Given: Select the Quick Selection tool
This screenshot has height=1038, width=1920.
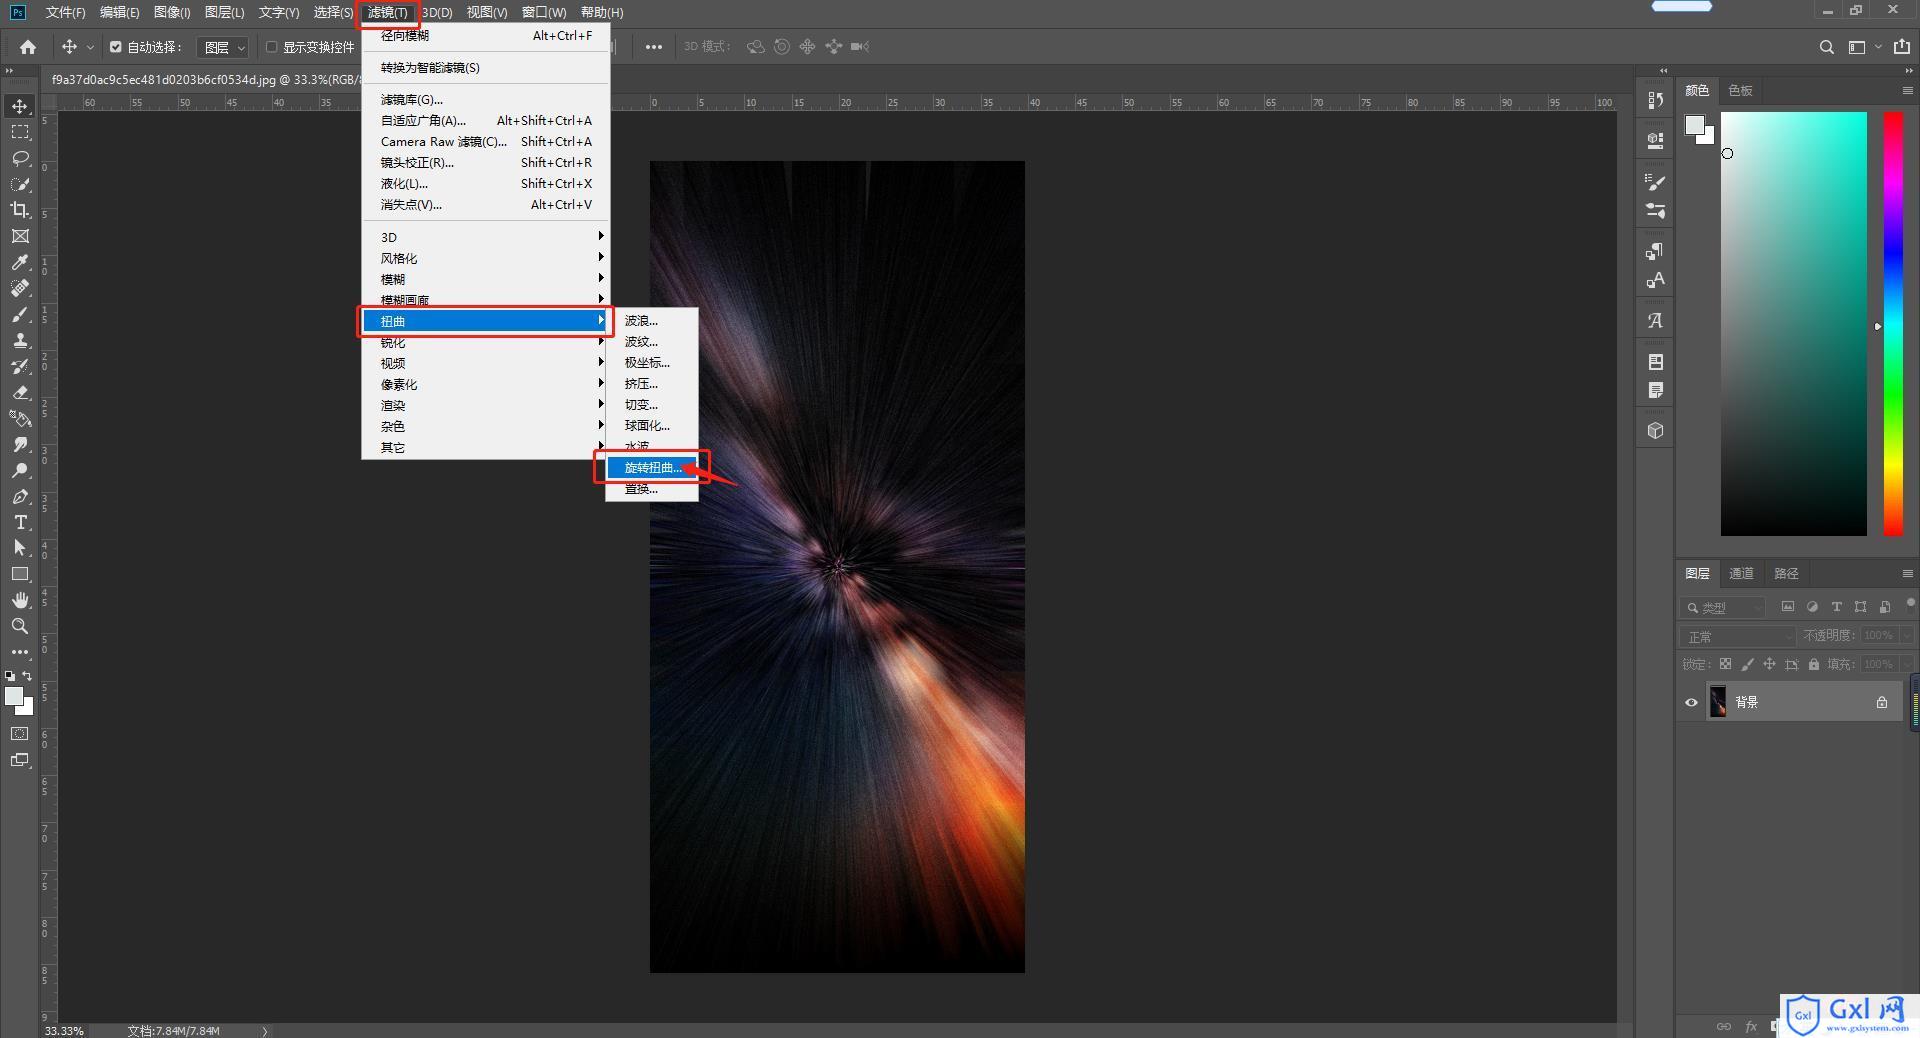Looking at the screenshot, I should pyautogui.click(x=20, y=184).
